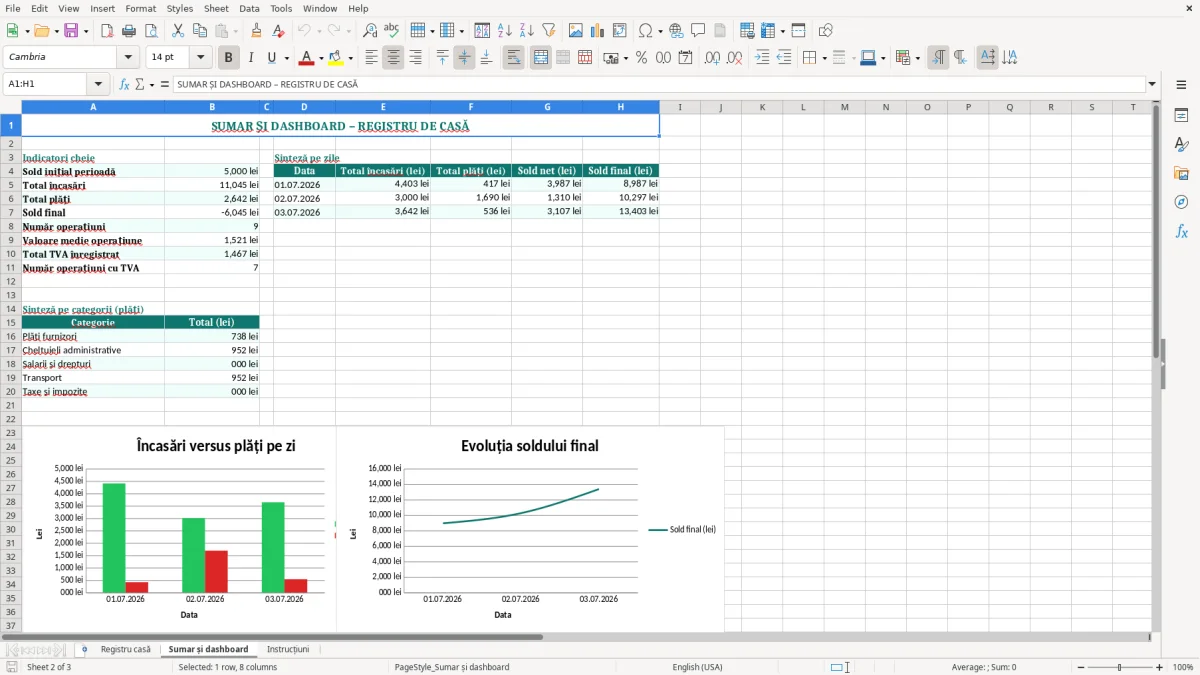
Task: Open the background color dropdown arrow
Action: pyautogui.click(x=350, y=58)
